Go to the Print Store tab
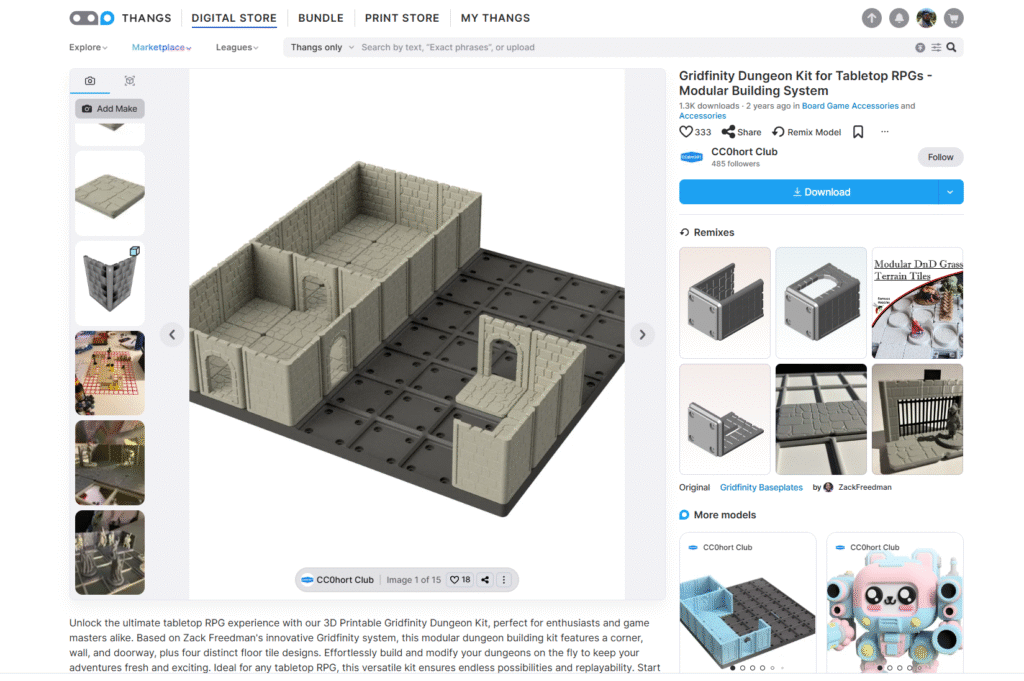 (401, 18)
